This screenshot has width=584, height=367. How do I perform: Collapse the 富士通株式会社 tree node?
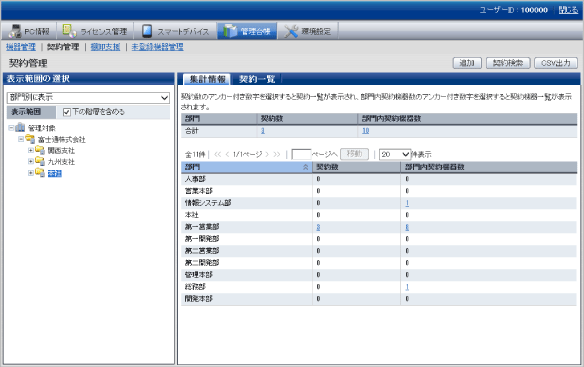[21, 139]
